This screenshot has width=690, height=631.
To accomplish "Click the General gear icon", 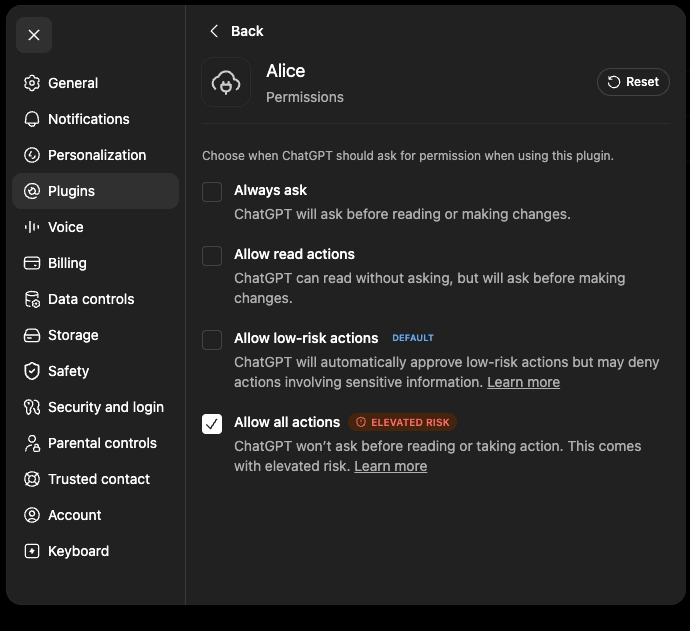I will point(32,83).
